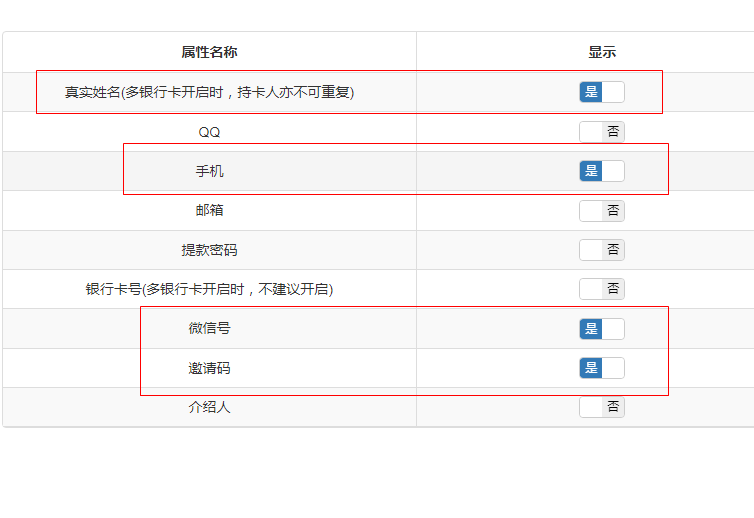The width and height of the screenshot is (754, 518).
Task: Select the QQ attribute name cell
Action: coord(209,132)
